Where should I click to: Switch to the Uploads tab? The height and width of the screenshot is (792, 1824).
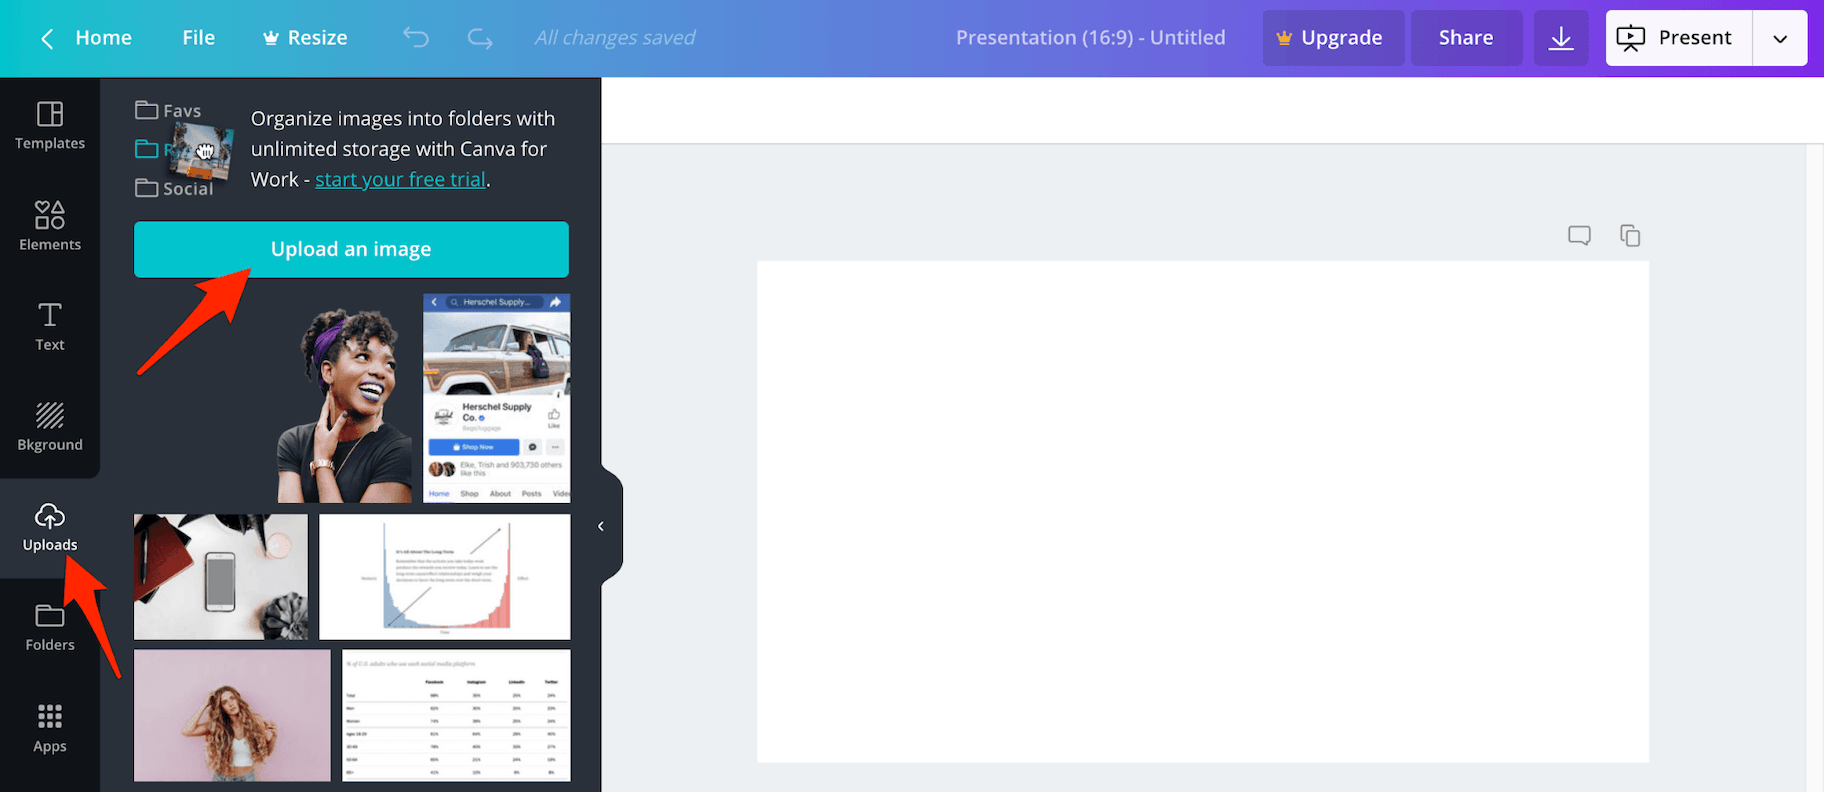tap(50, 528)
